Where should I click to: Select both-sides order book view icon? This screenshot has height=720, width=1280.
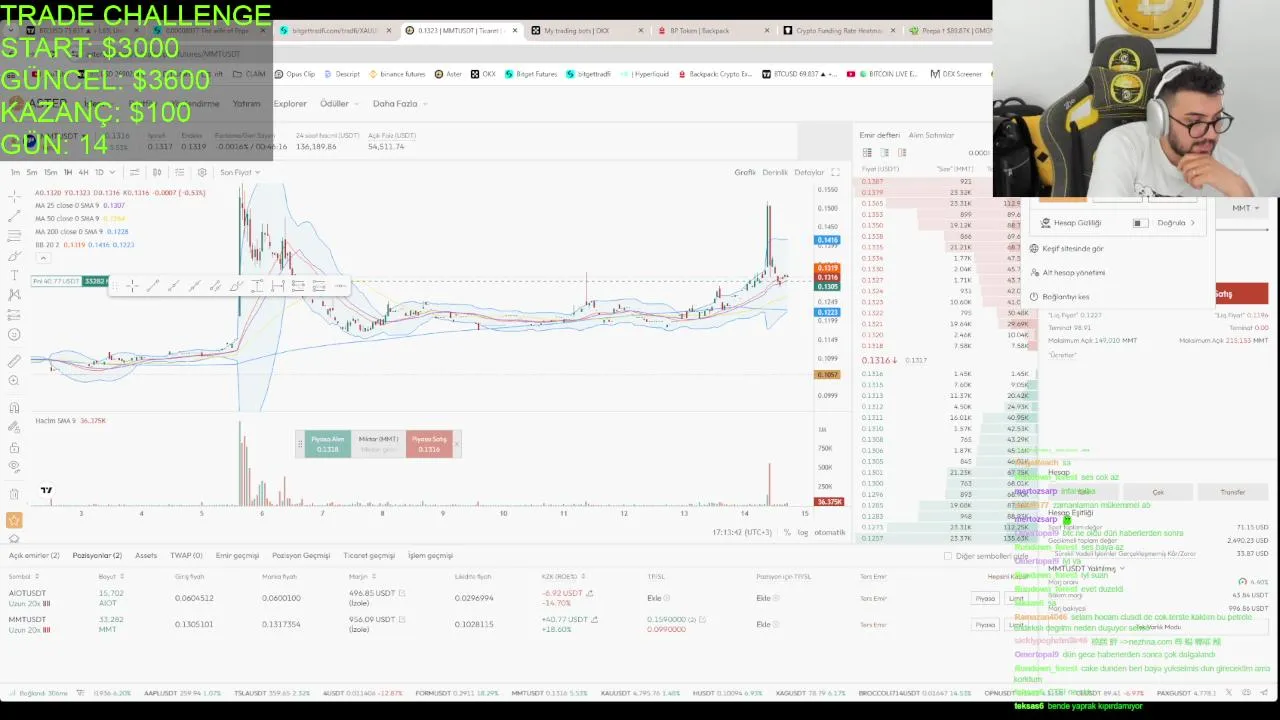[867, 153]
